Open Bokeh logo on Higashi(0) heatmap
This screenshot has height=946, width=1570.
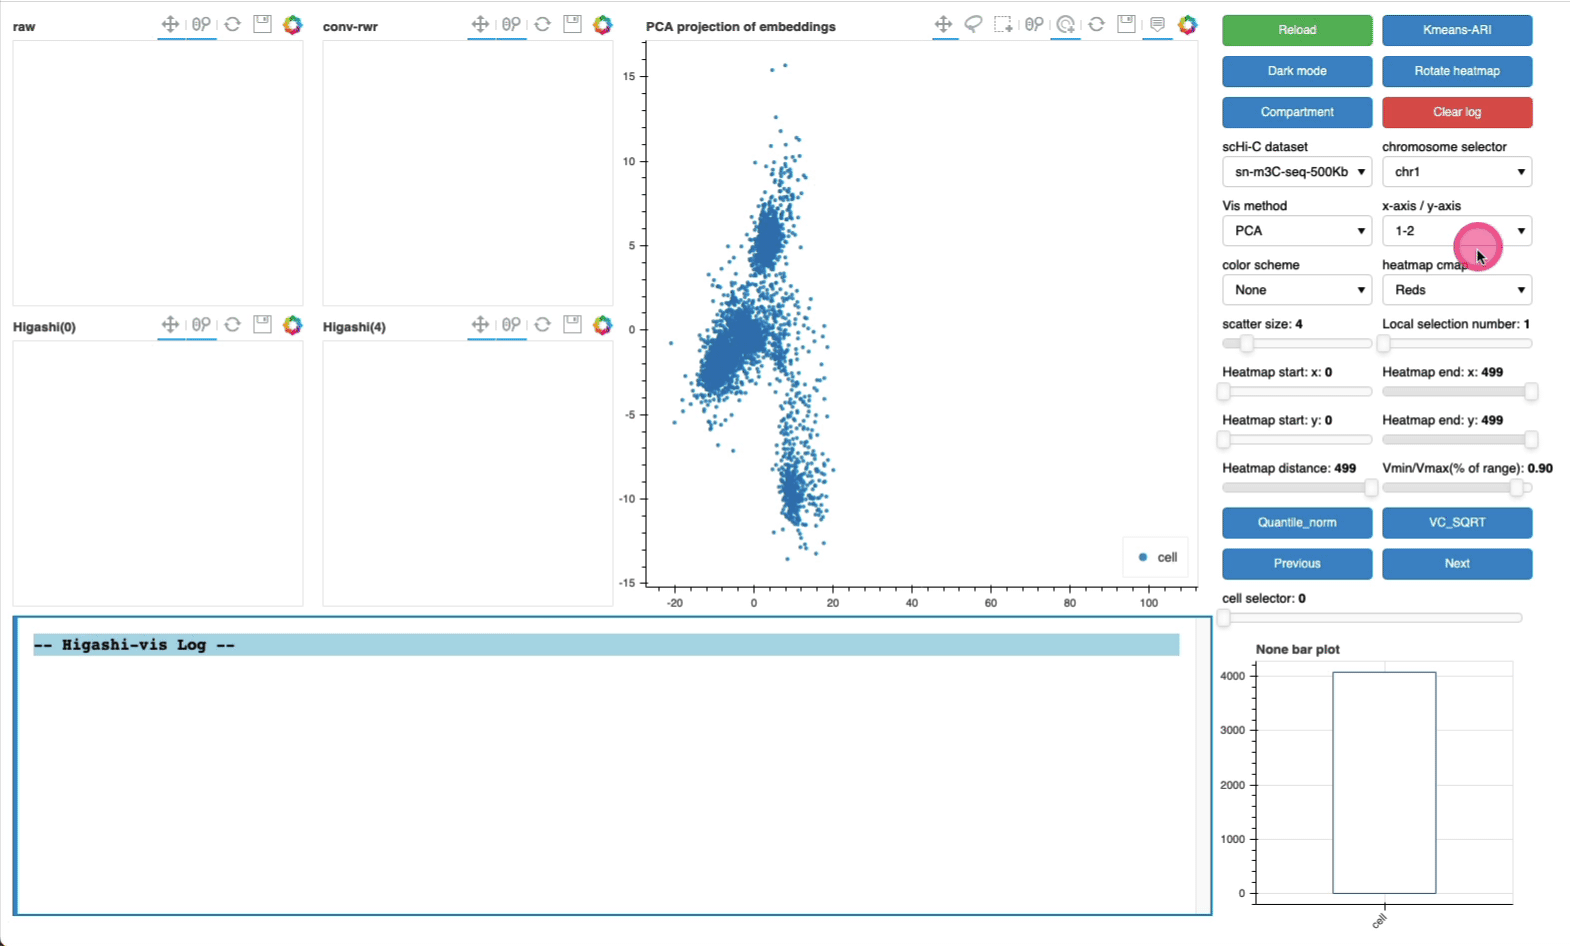293,324
